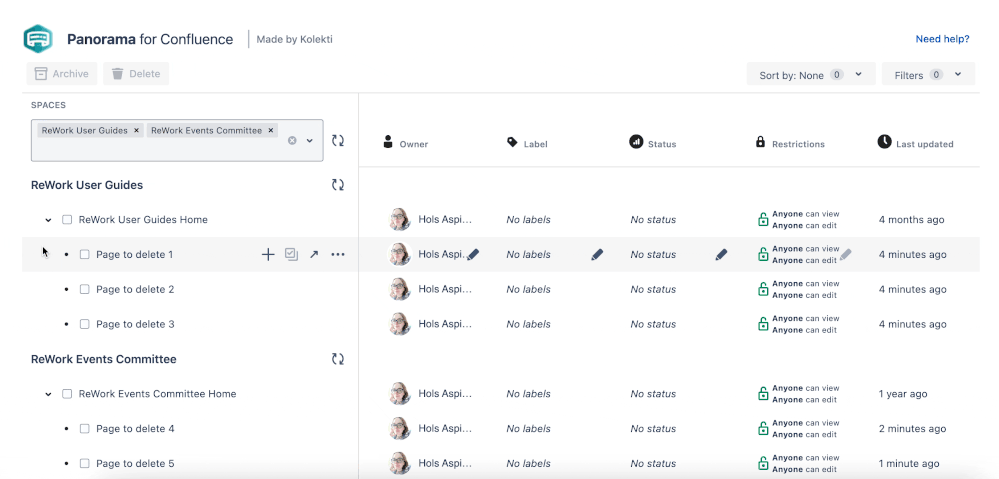Screen dimensions: 999x479
Task: Click the unlocked padlock for ReWork User Guides Home
Action: 763,220
